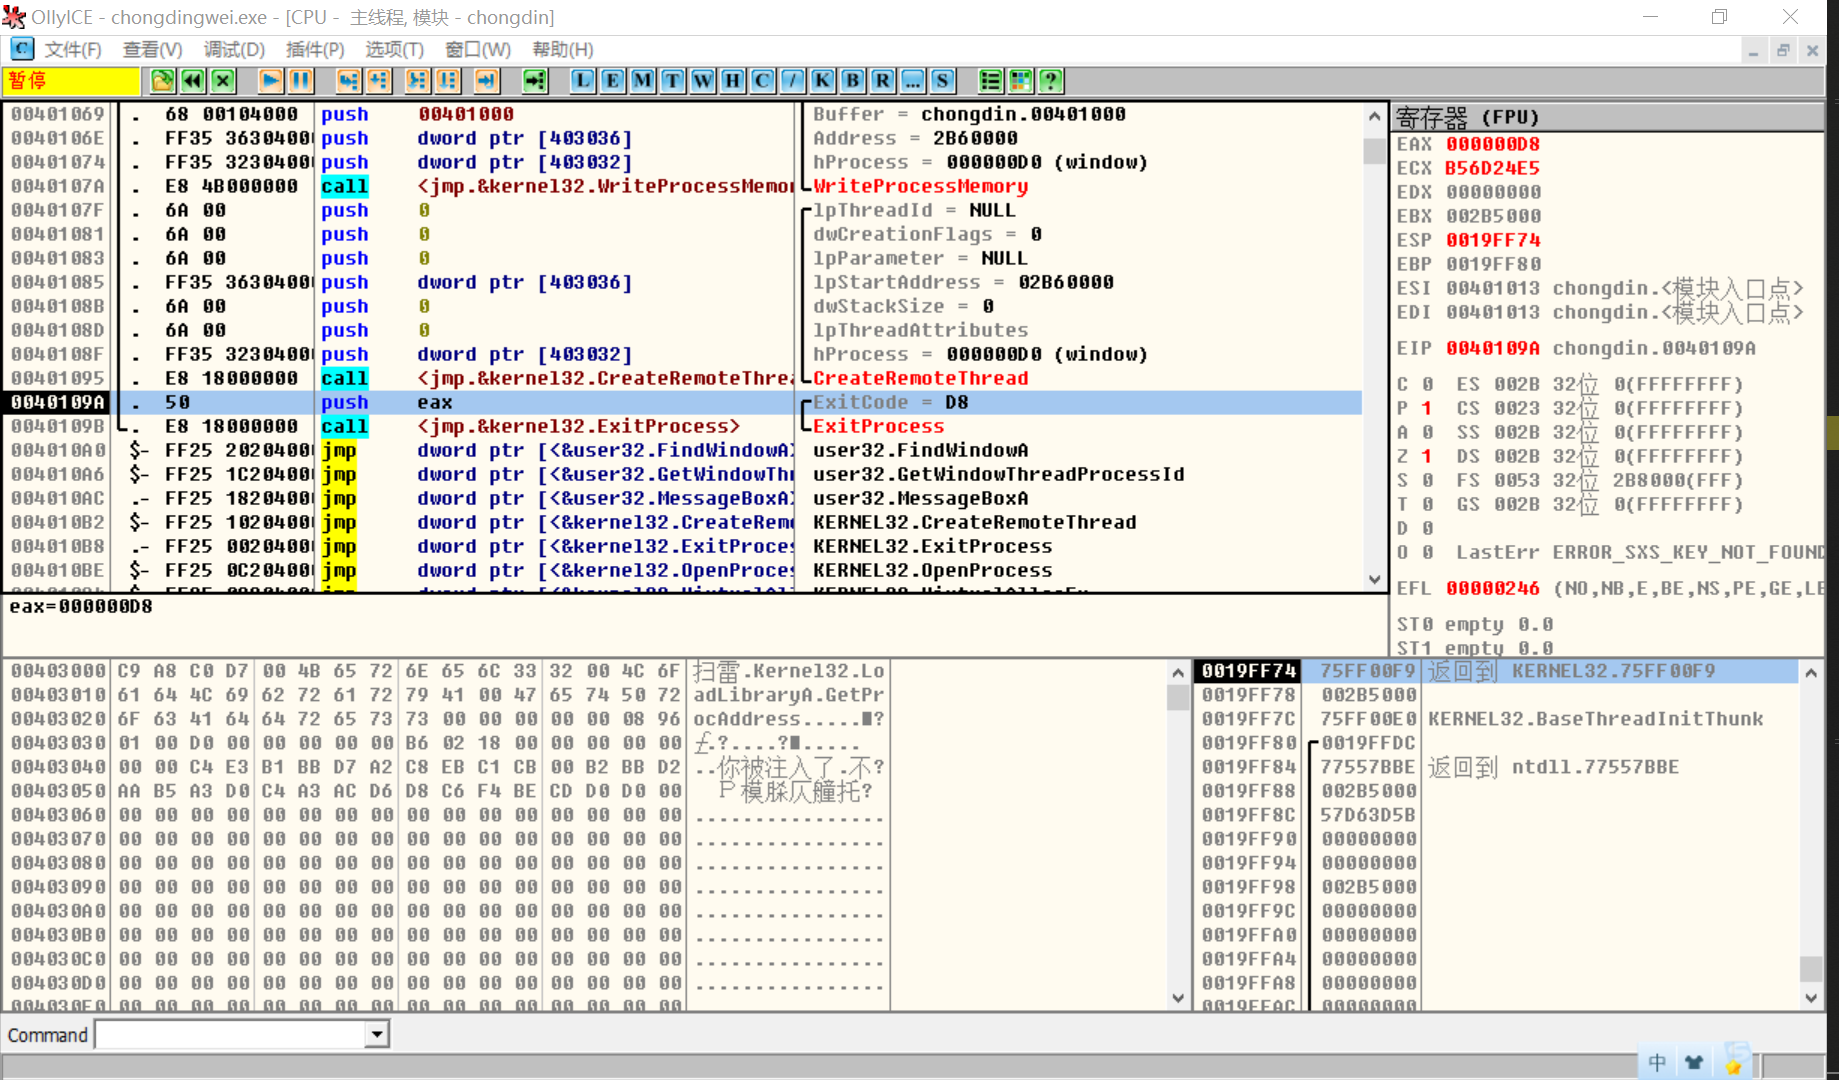Screen dimensions: 1839x1080
Task: Show Patches window with slash button
Action: click(793, 81)
